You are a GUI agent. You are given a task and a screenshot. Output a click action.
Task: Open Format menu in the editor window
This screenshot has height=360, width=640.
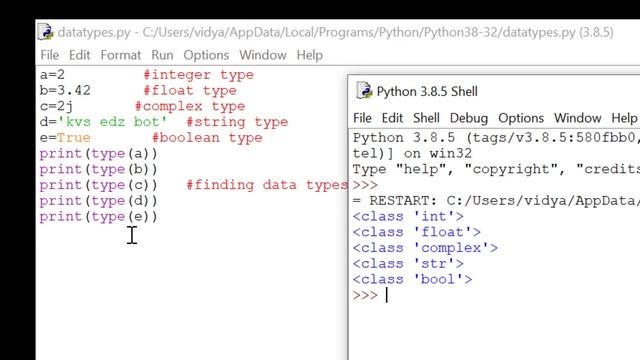pyautogui.click(x=120, y=55)
